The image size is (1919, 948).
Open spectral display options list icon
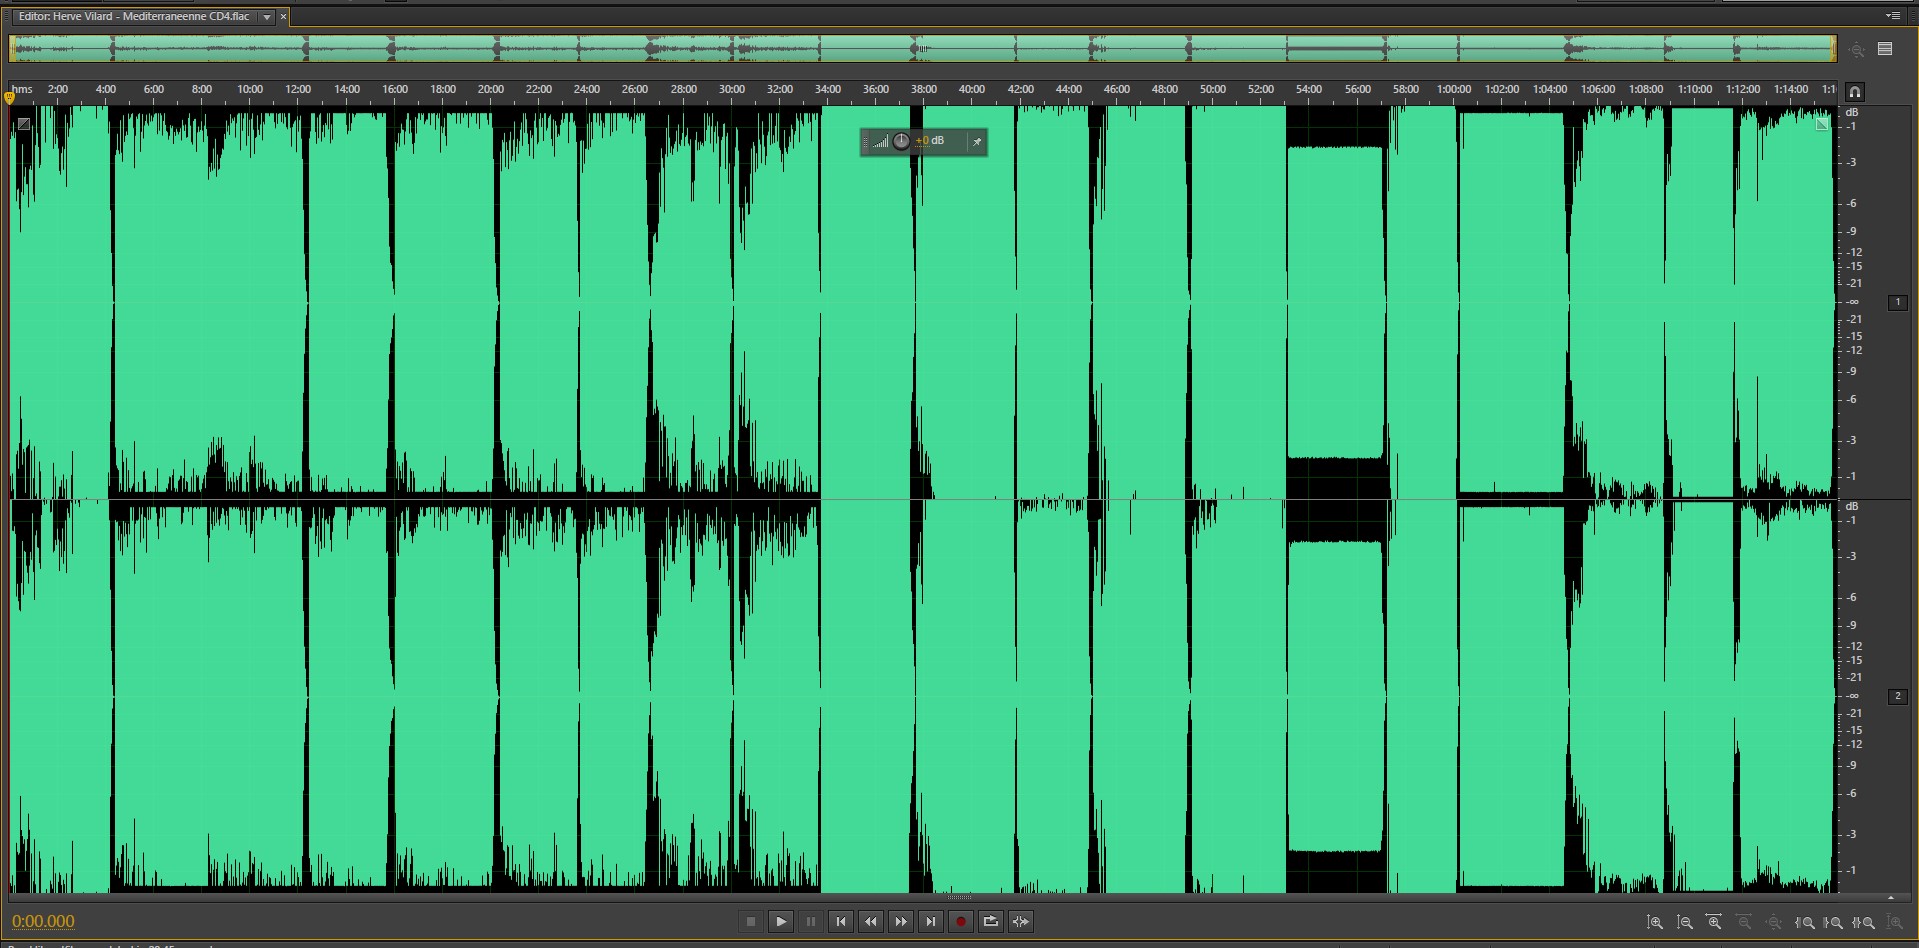[1885, 49]
